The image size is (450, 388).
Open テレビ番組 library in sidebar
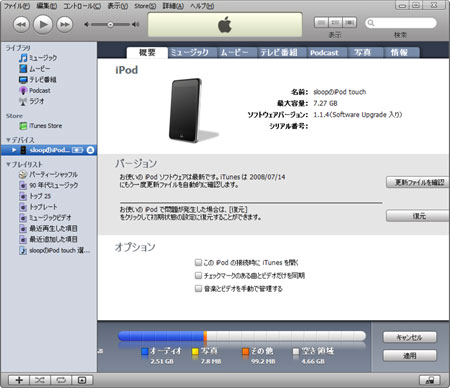(x=38, y=80)
